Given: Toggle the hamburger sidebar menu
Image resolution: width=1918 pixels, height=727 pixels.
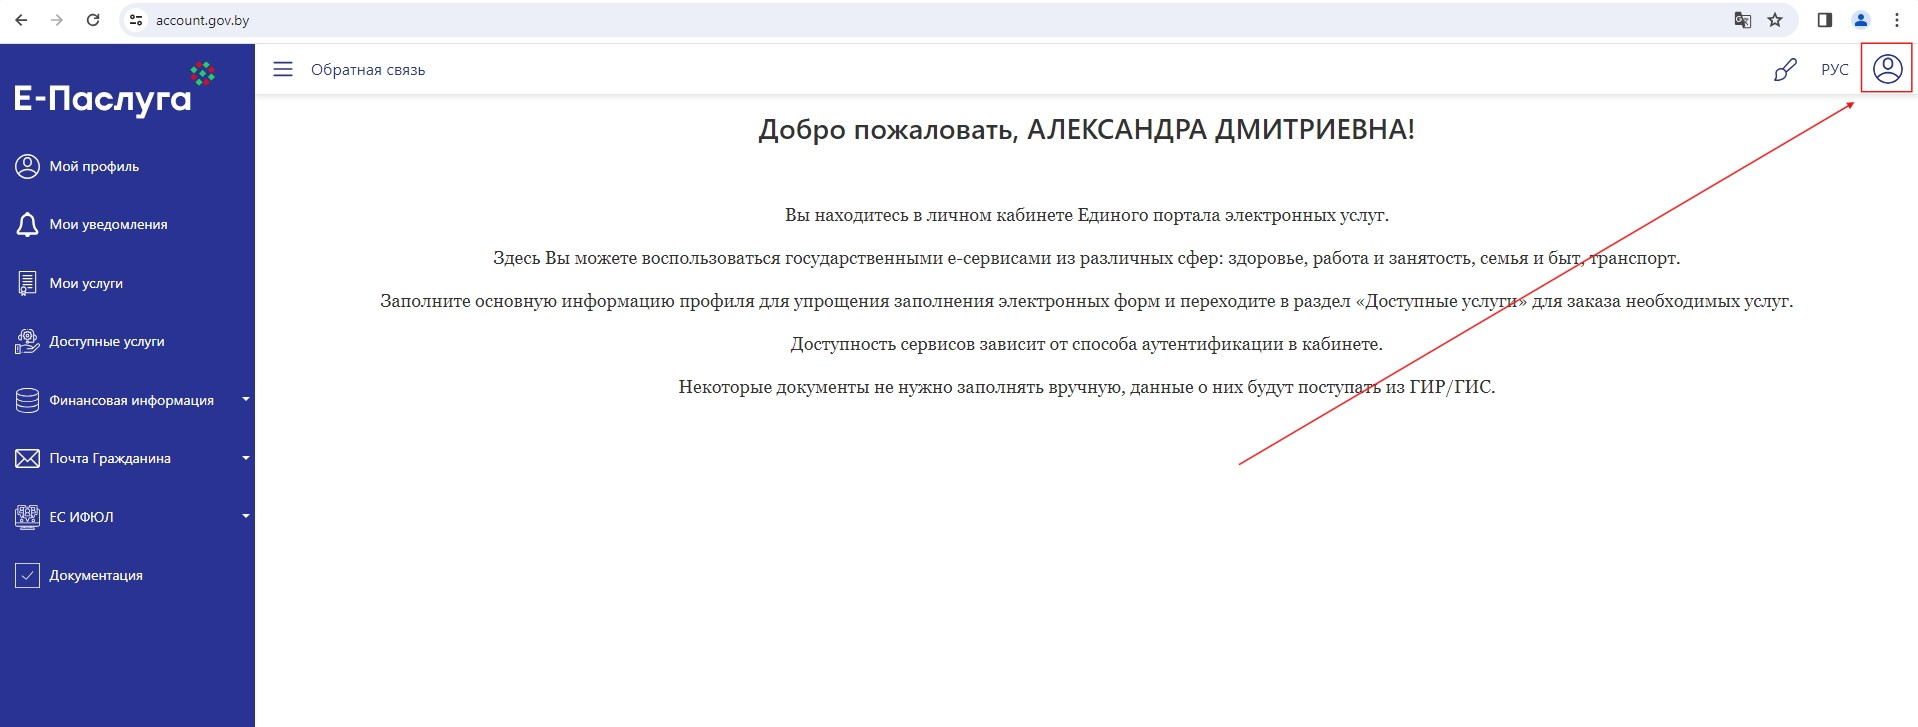Looking at the screenshot, I should (283, 69).
